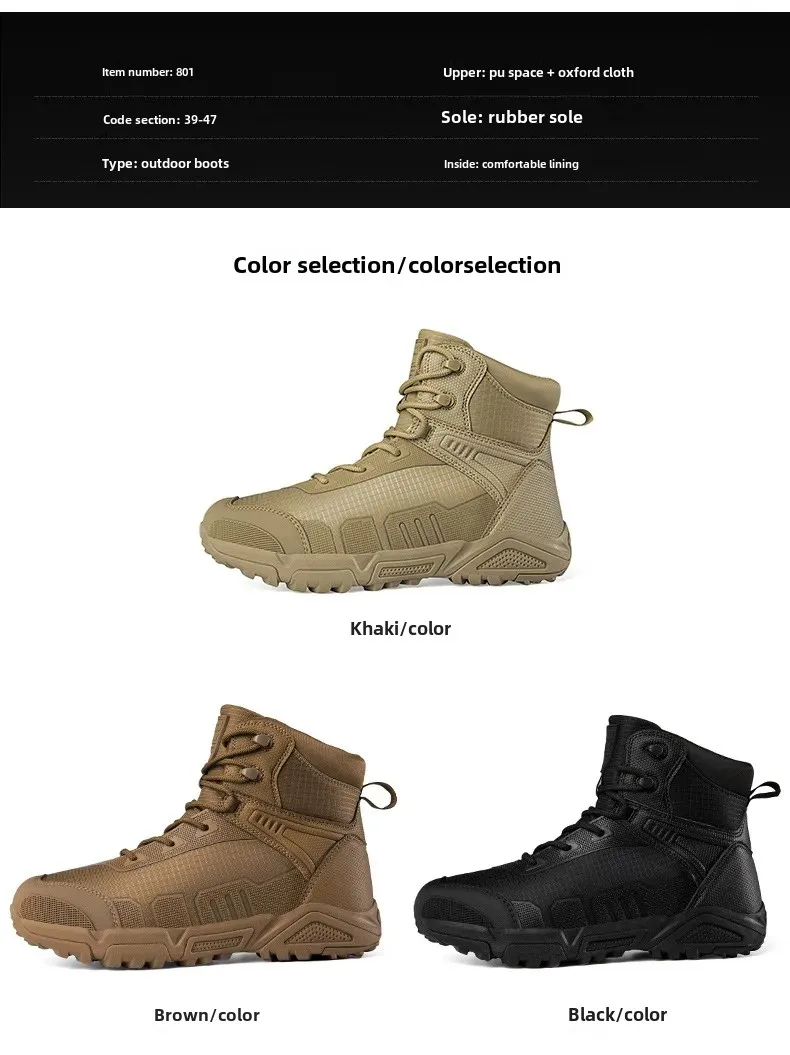Click the black boot product image
The height and width of the screenshot is (1055, 790).
point(596,840)
